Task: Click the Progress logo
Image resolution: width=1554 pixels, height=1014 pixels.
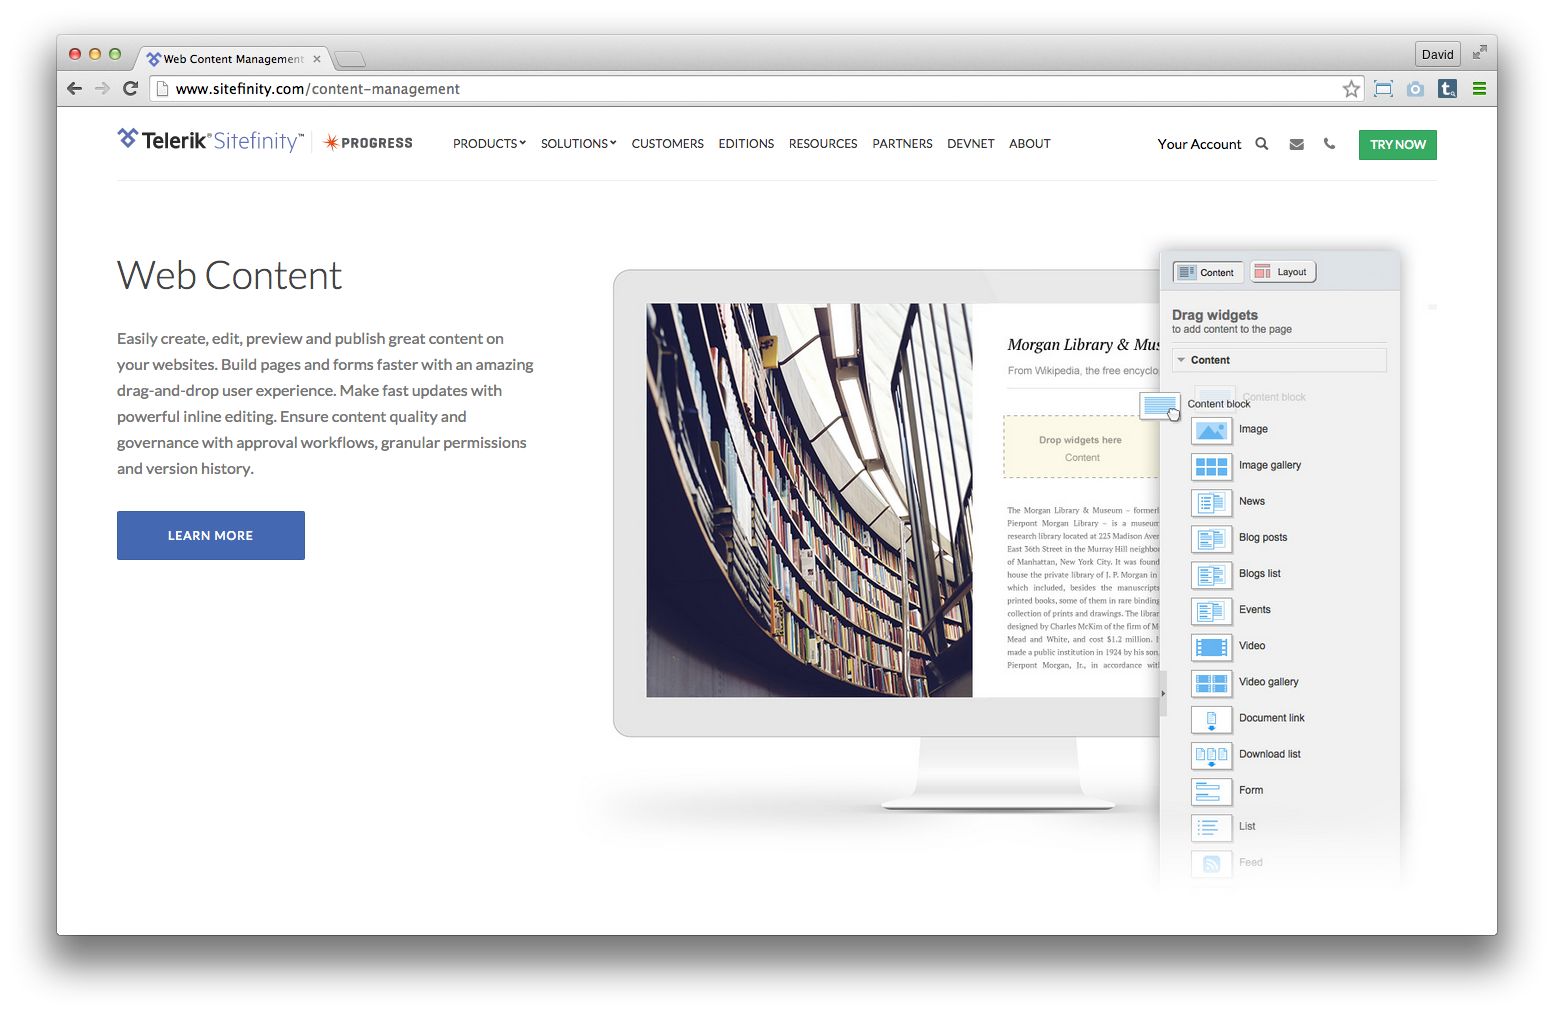Action: pyautogui.click(x=368, y=143)
